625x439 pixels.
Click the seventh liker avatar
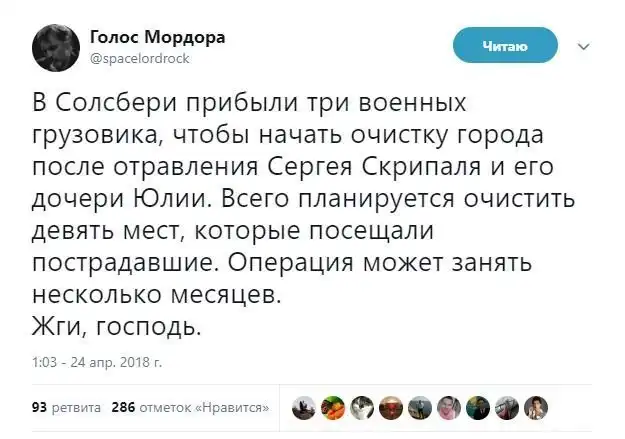pos(478,407)
